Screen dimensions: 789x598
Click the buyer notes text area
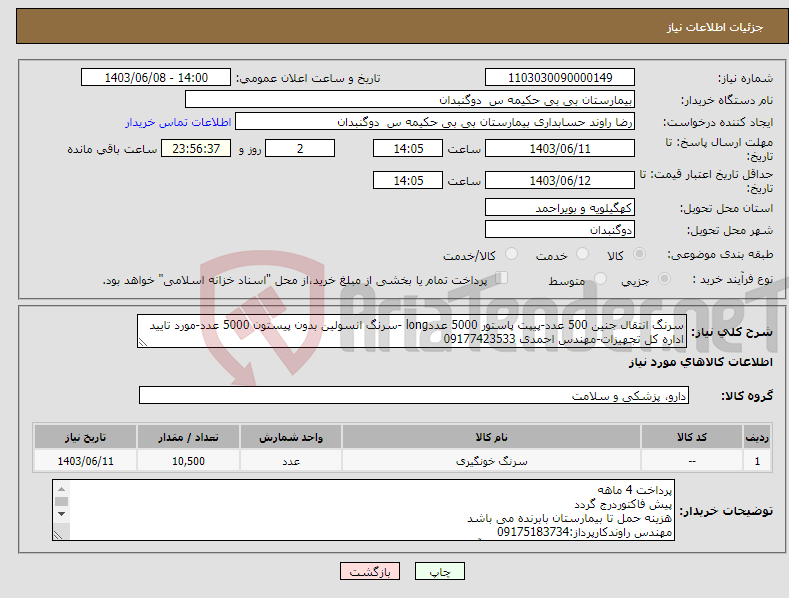[x=363, y=510]
